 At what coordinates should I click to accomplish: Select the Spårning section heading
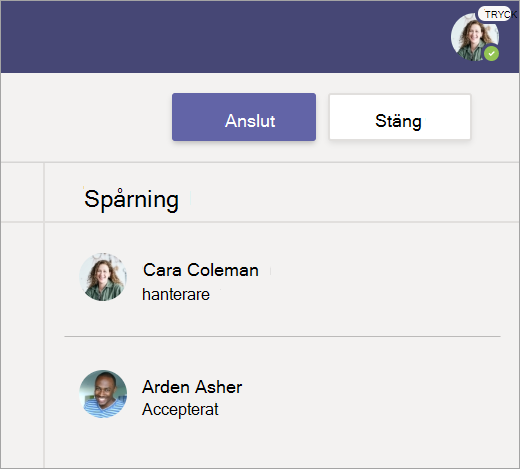131,199
